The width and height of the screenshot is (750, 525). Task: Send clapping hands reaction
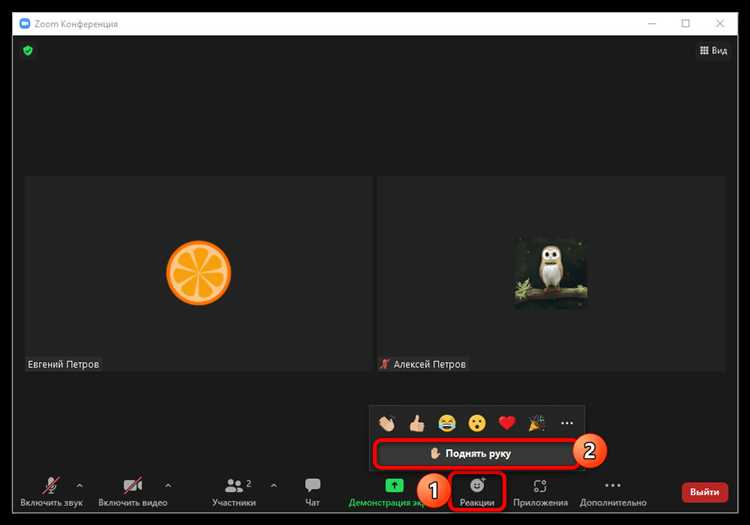[387, 423]
